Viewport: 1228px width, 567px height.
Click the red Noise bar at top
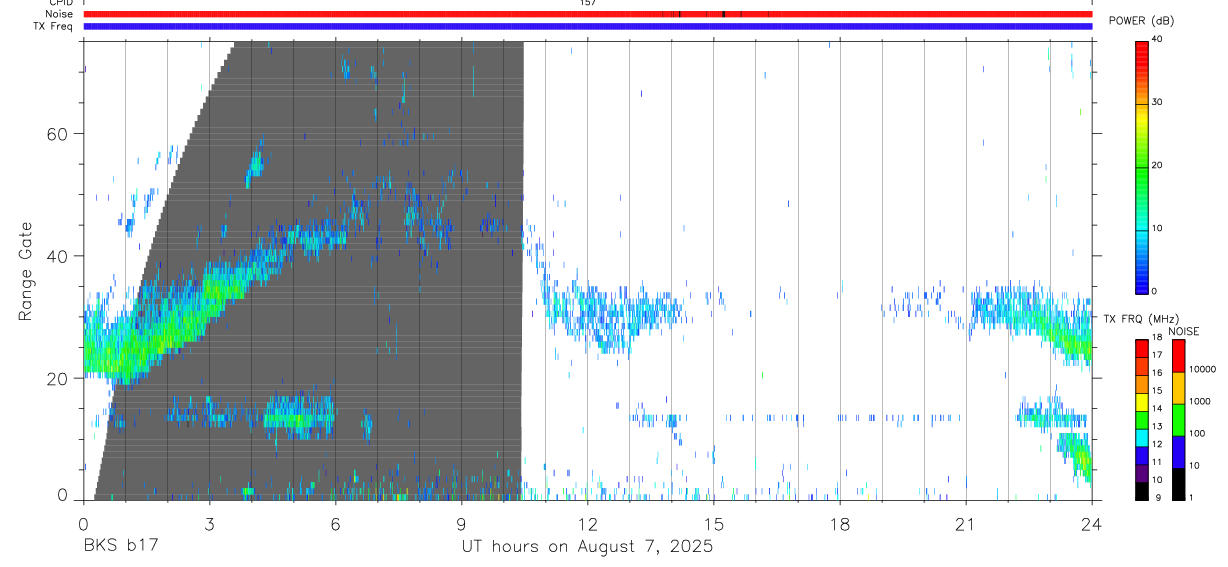click(x=587, y=14)
